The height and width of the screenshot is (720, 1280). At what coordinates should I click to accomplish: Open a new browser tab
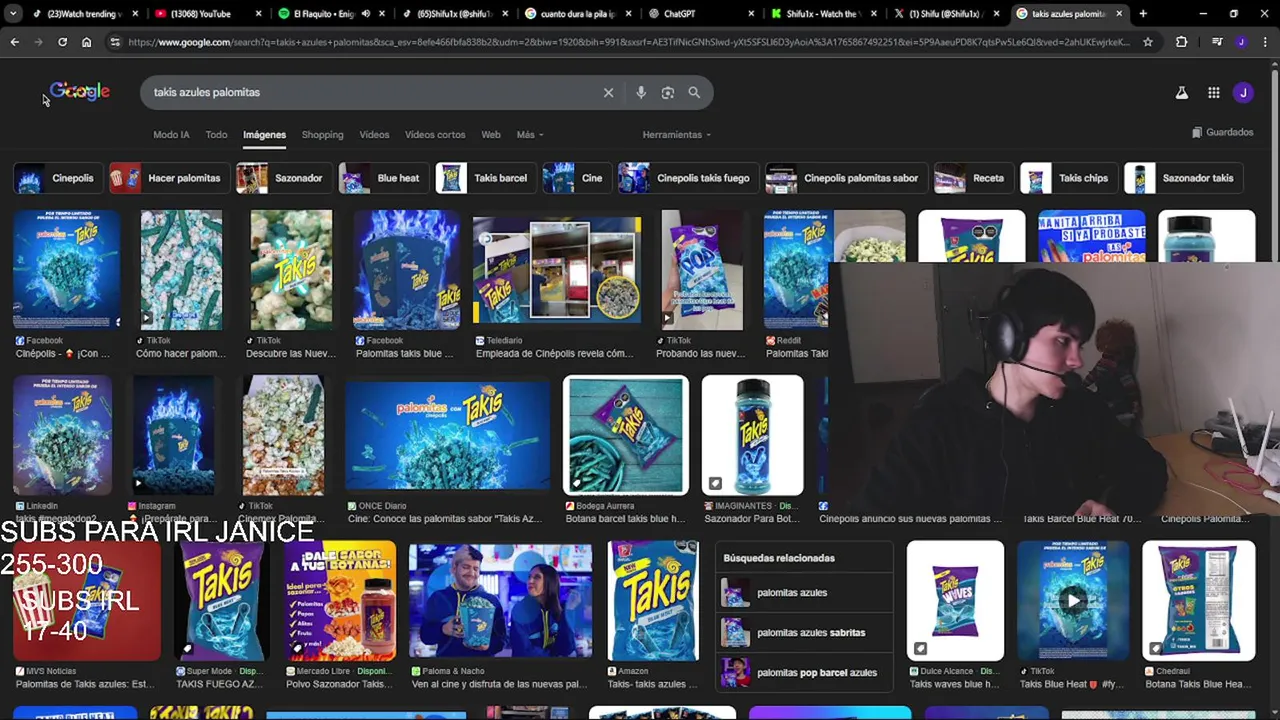coord(1143,14)
